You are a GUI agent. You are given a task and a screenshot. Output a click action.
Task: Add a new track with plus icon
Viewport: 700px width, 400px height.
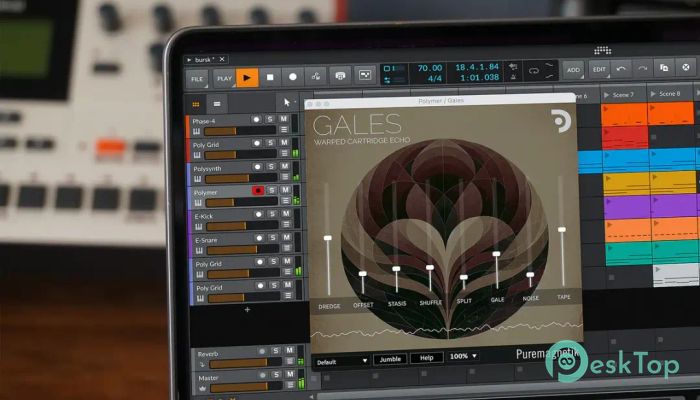coord(247,309)
